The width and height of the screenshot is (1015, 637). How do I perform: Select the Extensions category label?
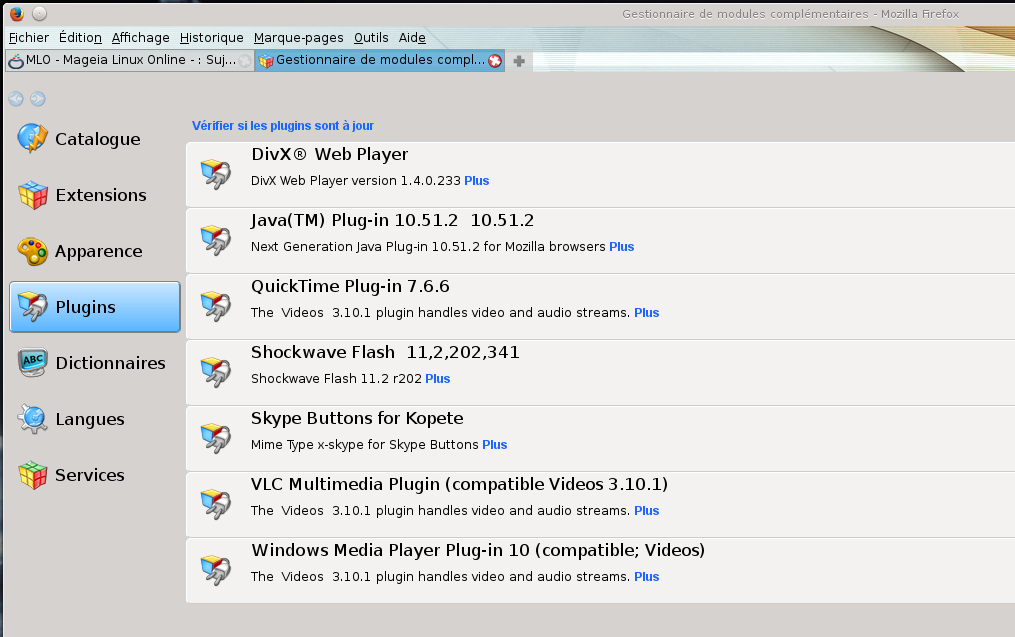click(x=101, y=195)
